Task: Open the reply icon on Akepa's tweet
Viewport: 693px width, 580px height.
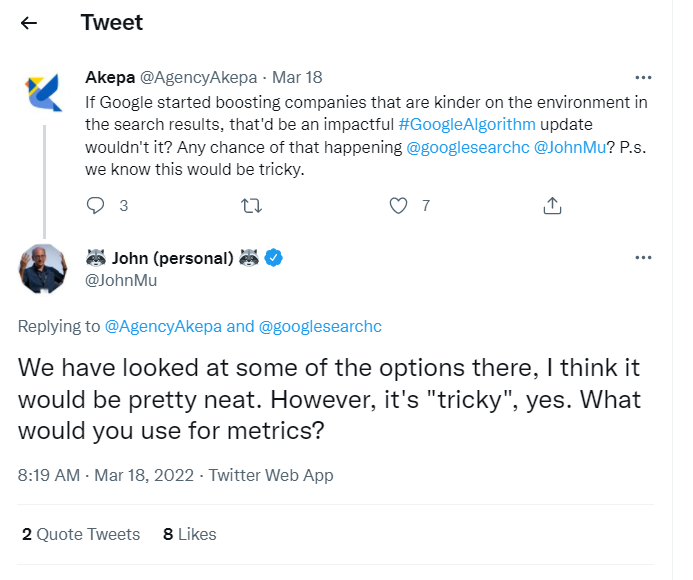Action: (95, 206)
